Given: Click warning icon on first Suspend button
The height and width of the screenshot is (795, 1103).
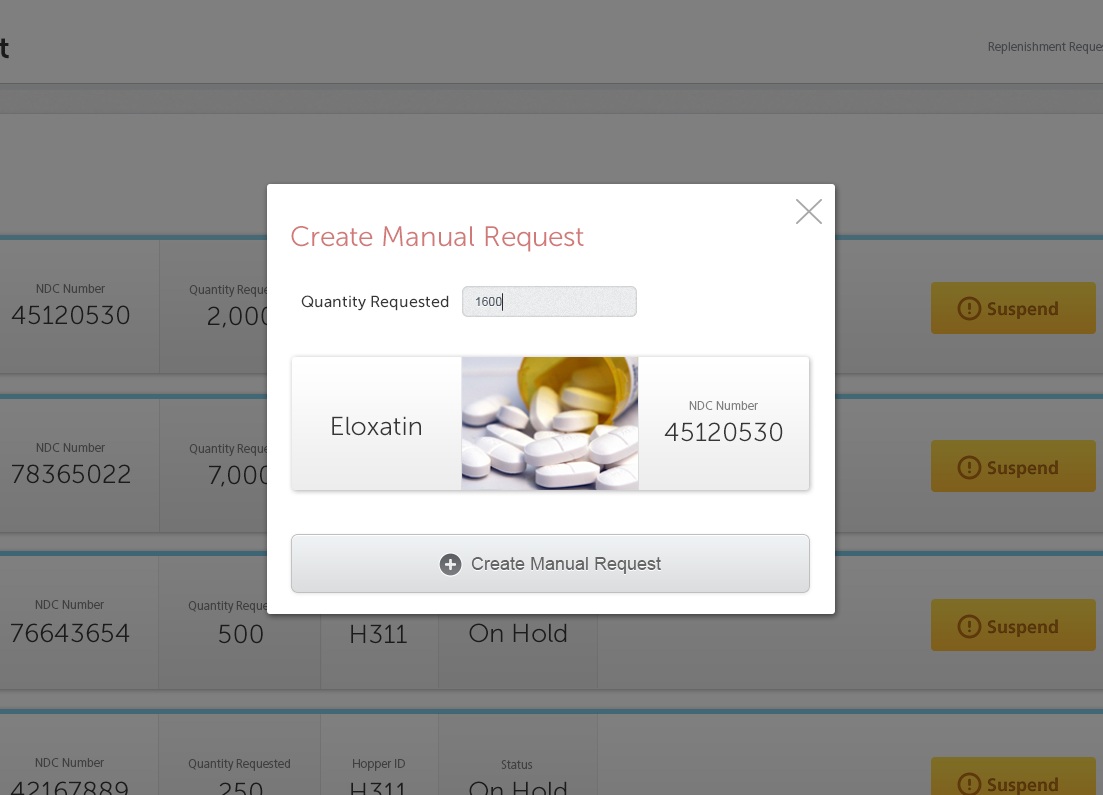Looking at the screenshot, I should tap(969, 308).
